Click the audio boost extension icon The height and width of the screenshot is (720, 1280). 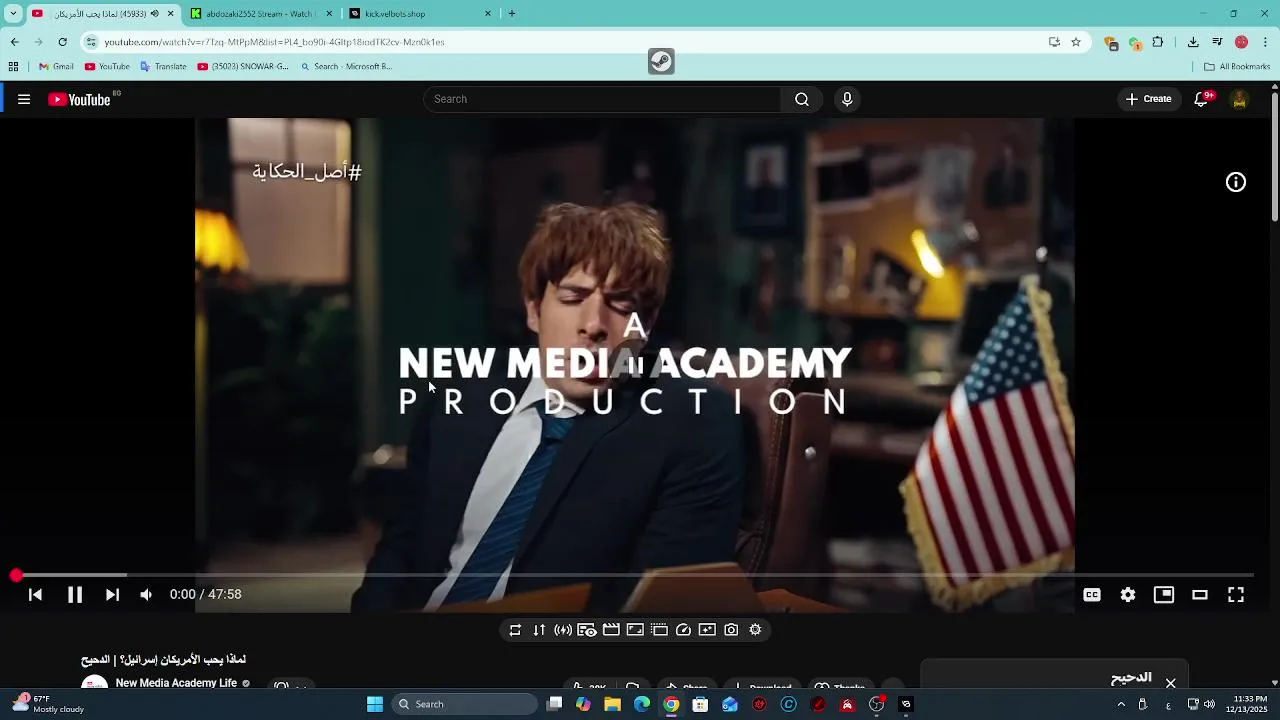pyautogui.click(x=563, y=630)
